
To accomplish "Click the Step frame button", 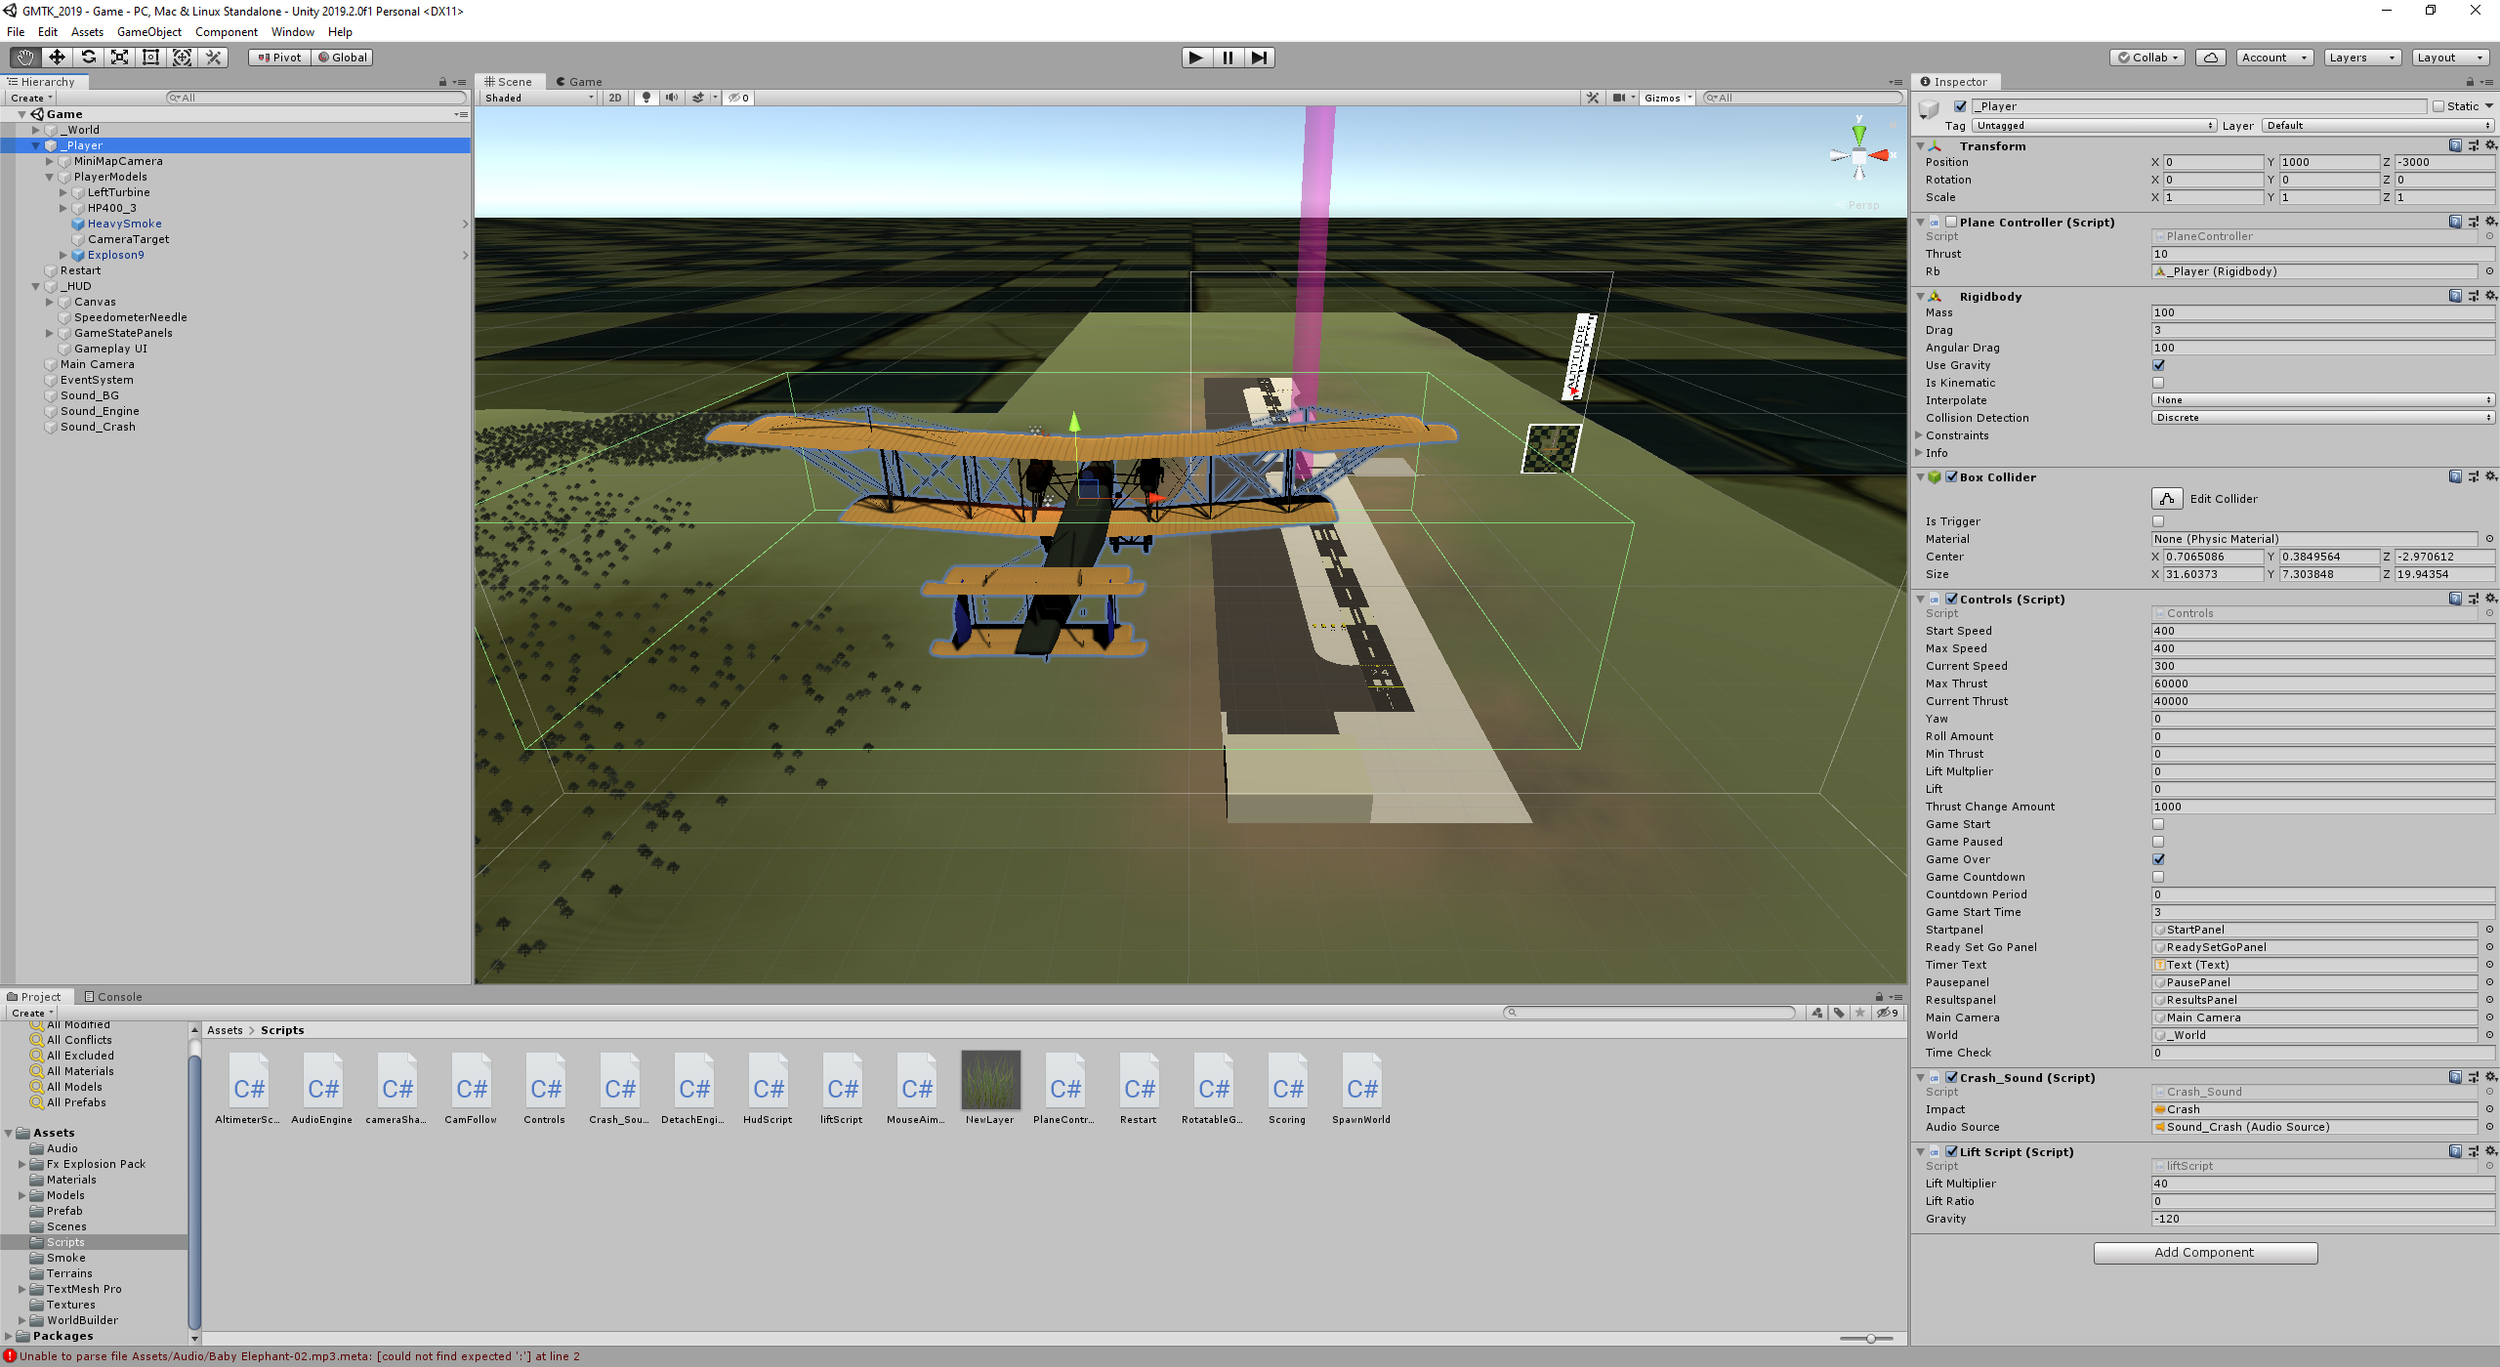I will click(x=1259, y=57).
